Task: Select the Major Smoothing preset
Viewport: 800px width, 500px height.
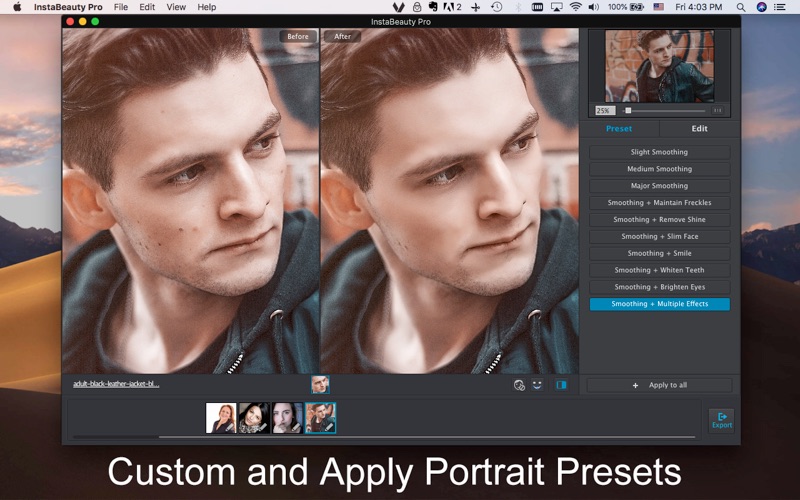Action: point(659,186)
